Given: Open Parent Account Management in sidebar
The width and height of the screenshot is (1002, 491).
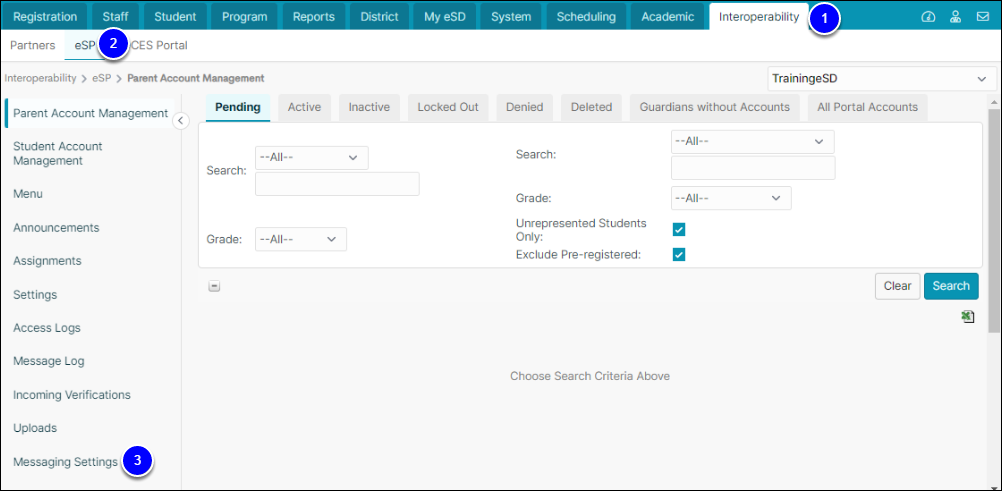Looking at the screenshot, I should (x=90, y=113).
